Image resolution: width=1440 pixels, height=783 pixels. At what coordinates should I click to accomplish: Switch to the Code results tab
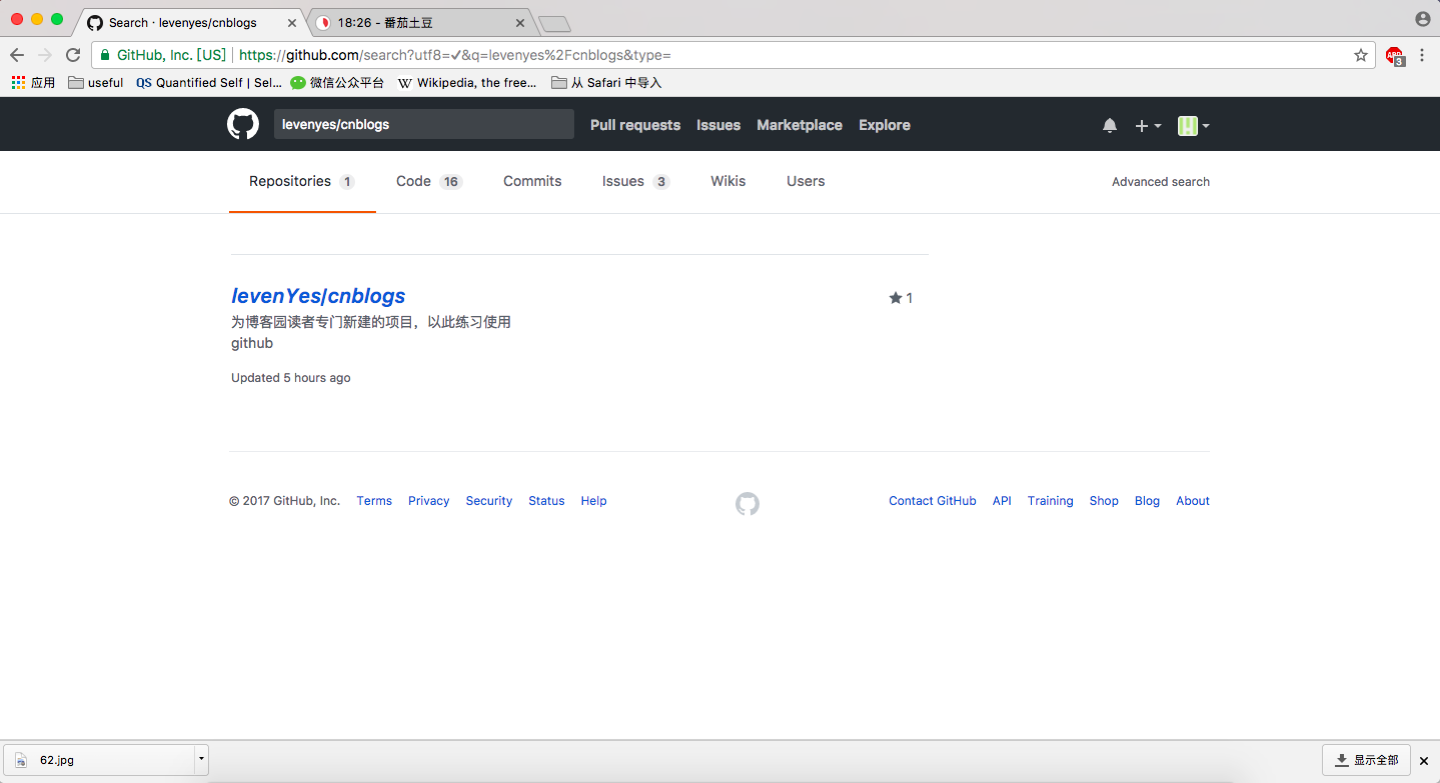coord(429,182)
